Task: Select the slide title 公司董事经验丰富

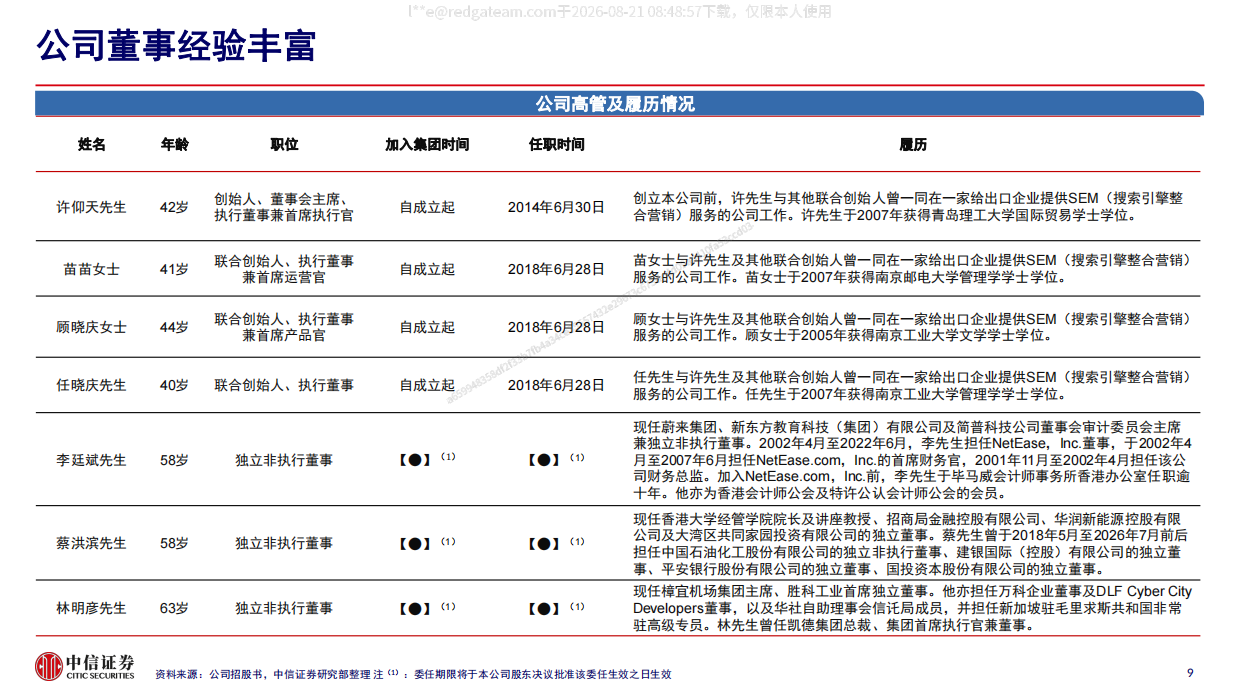Action: (176, 46)
